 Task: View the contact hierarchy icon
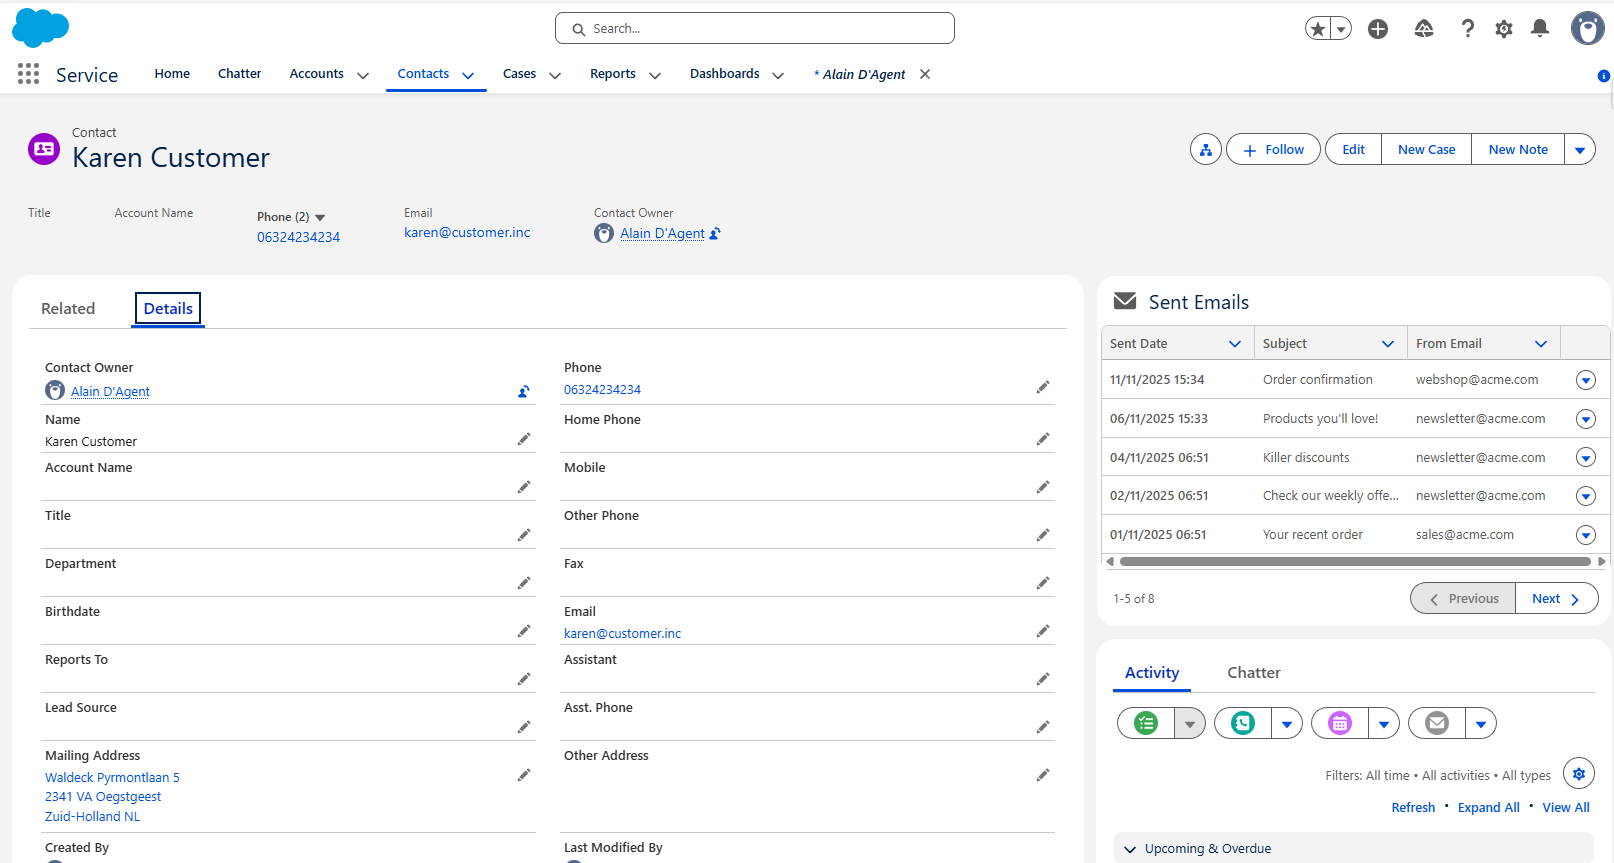point(1206,150)
